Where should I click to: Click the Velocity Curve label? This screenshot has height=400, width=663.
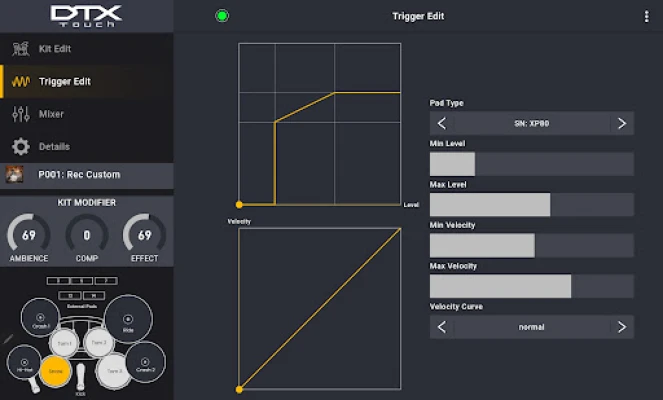[456, 307]
